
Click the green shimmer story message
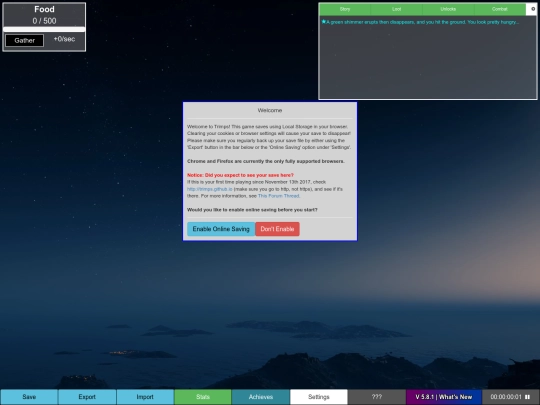point(423,22)
